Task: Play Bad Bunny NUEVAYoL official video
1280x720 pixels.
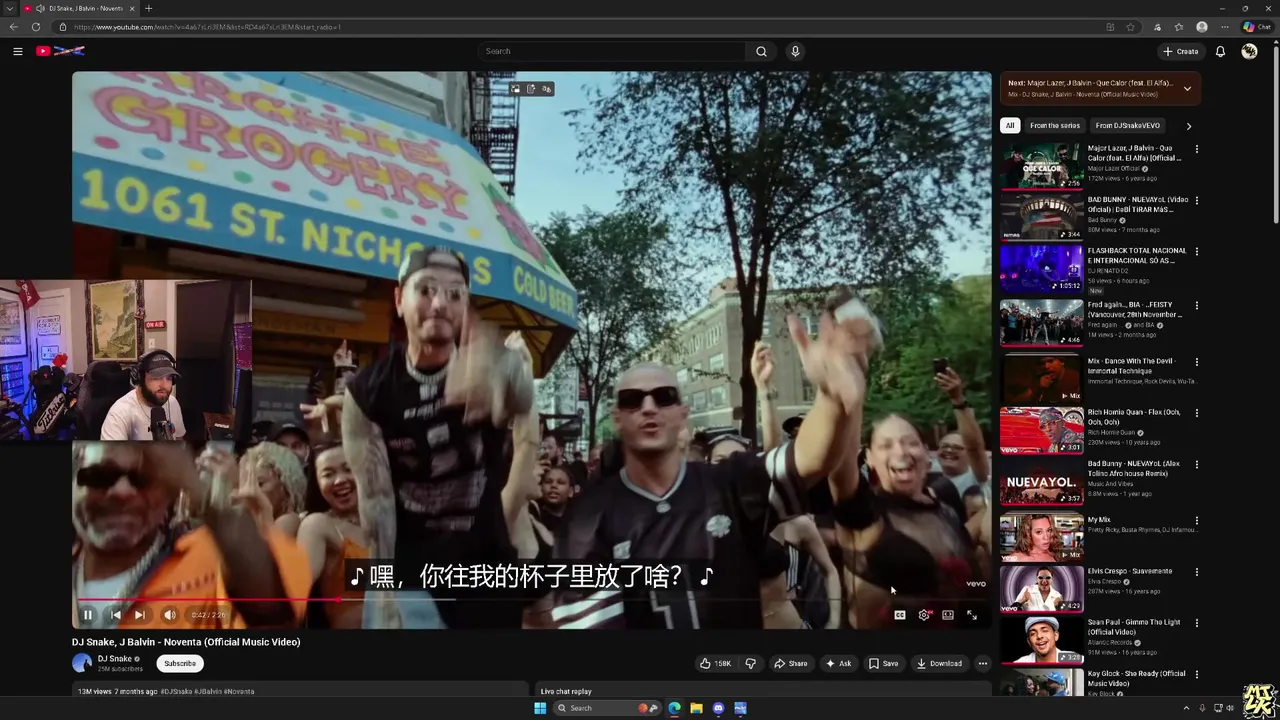Action: pos(1137,204)
